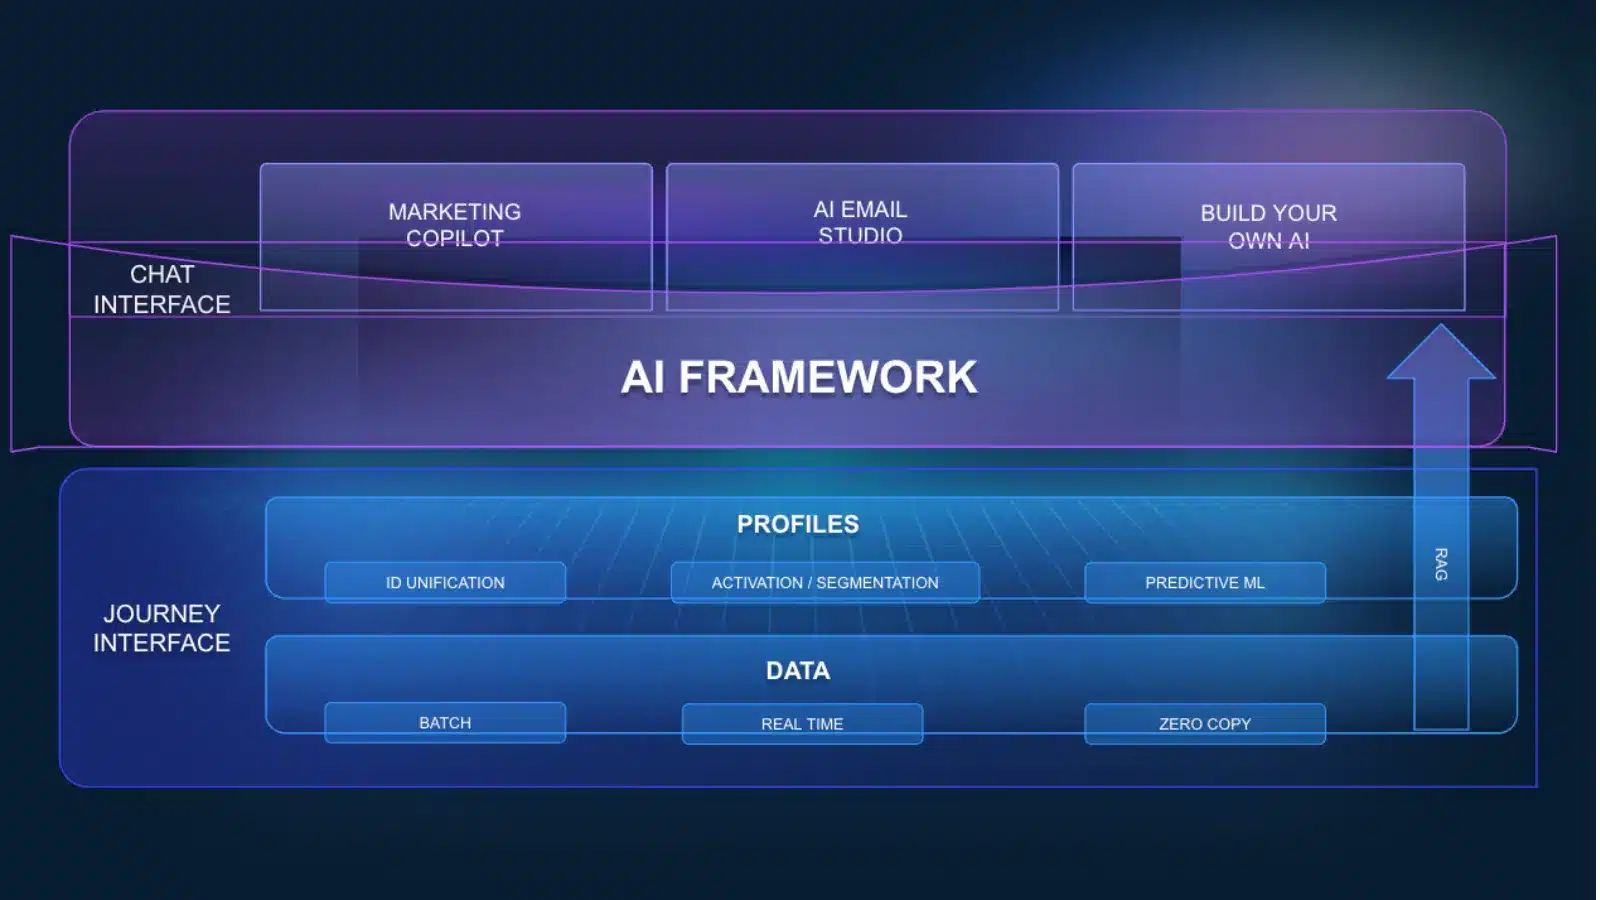Toggle the Real Time data option
Image resolution: width=1600 pixels, height=900 pixels.
(x=801, y=723)
